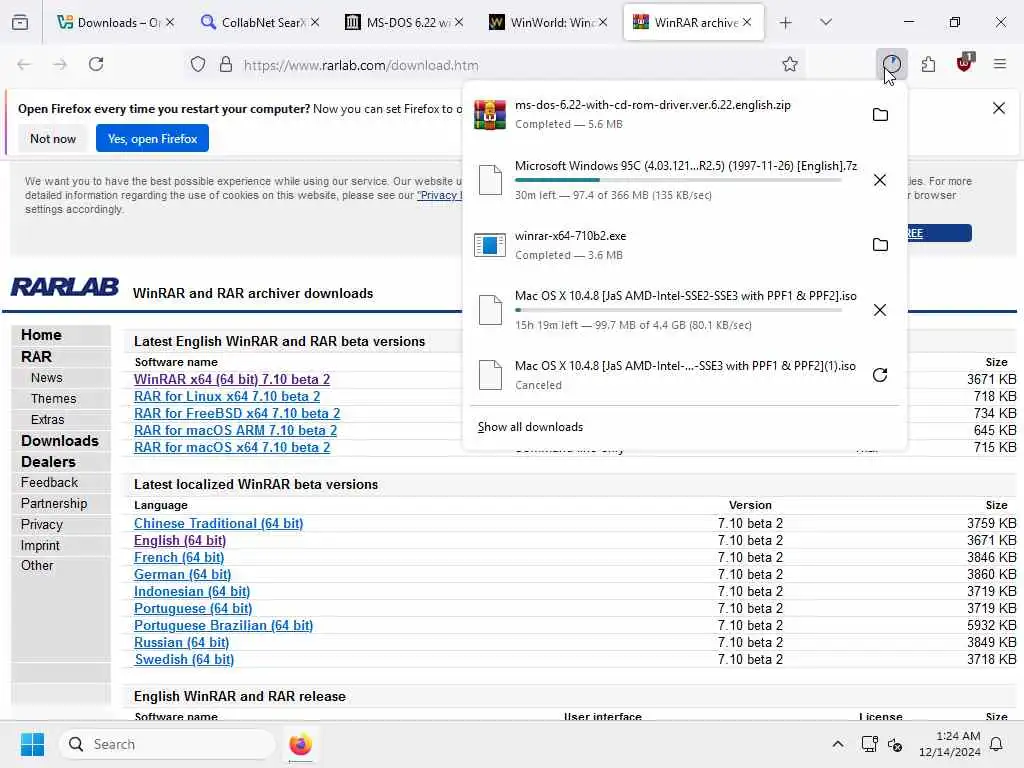Viewport: 1024px width, 768px height.
Task: Cancel the Mac OS X 10.4.8 download
Action: coord(880,310)
